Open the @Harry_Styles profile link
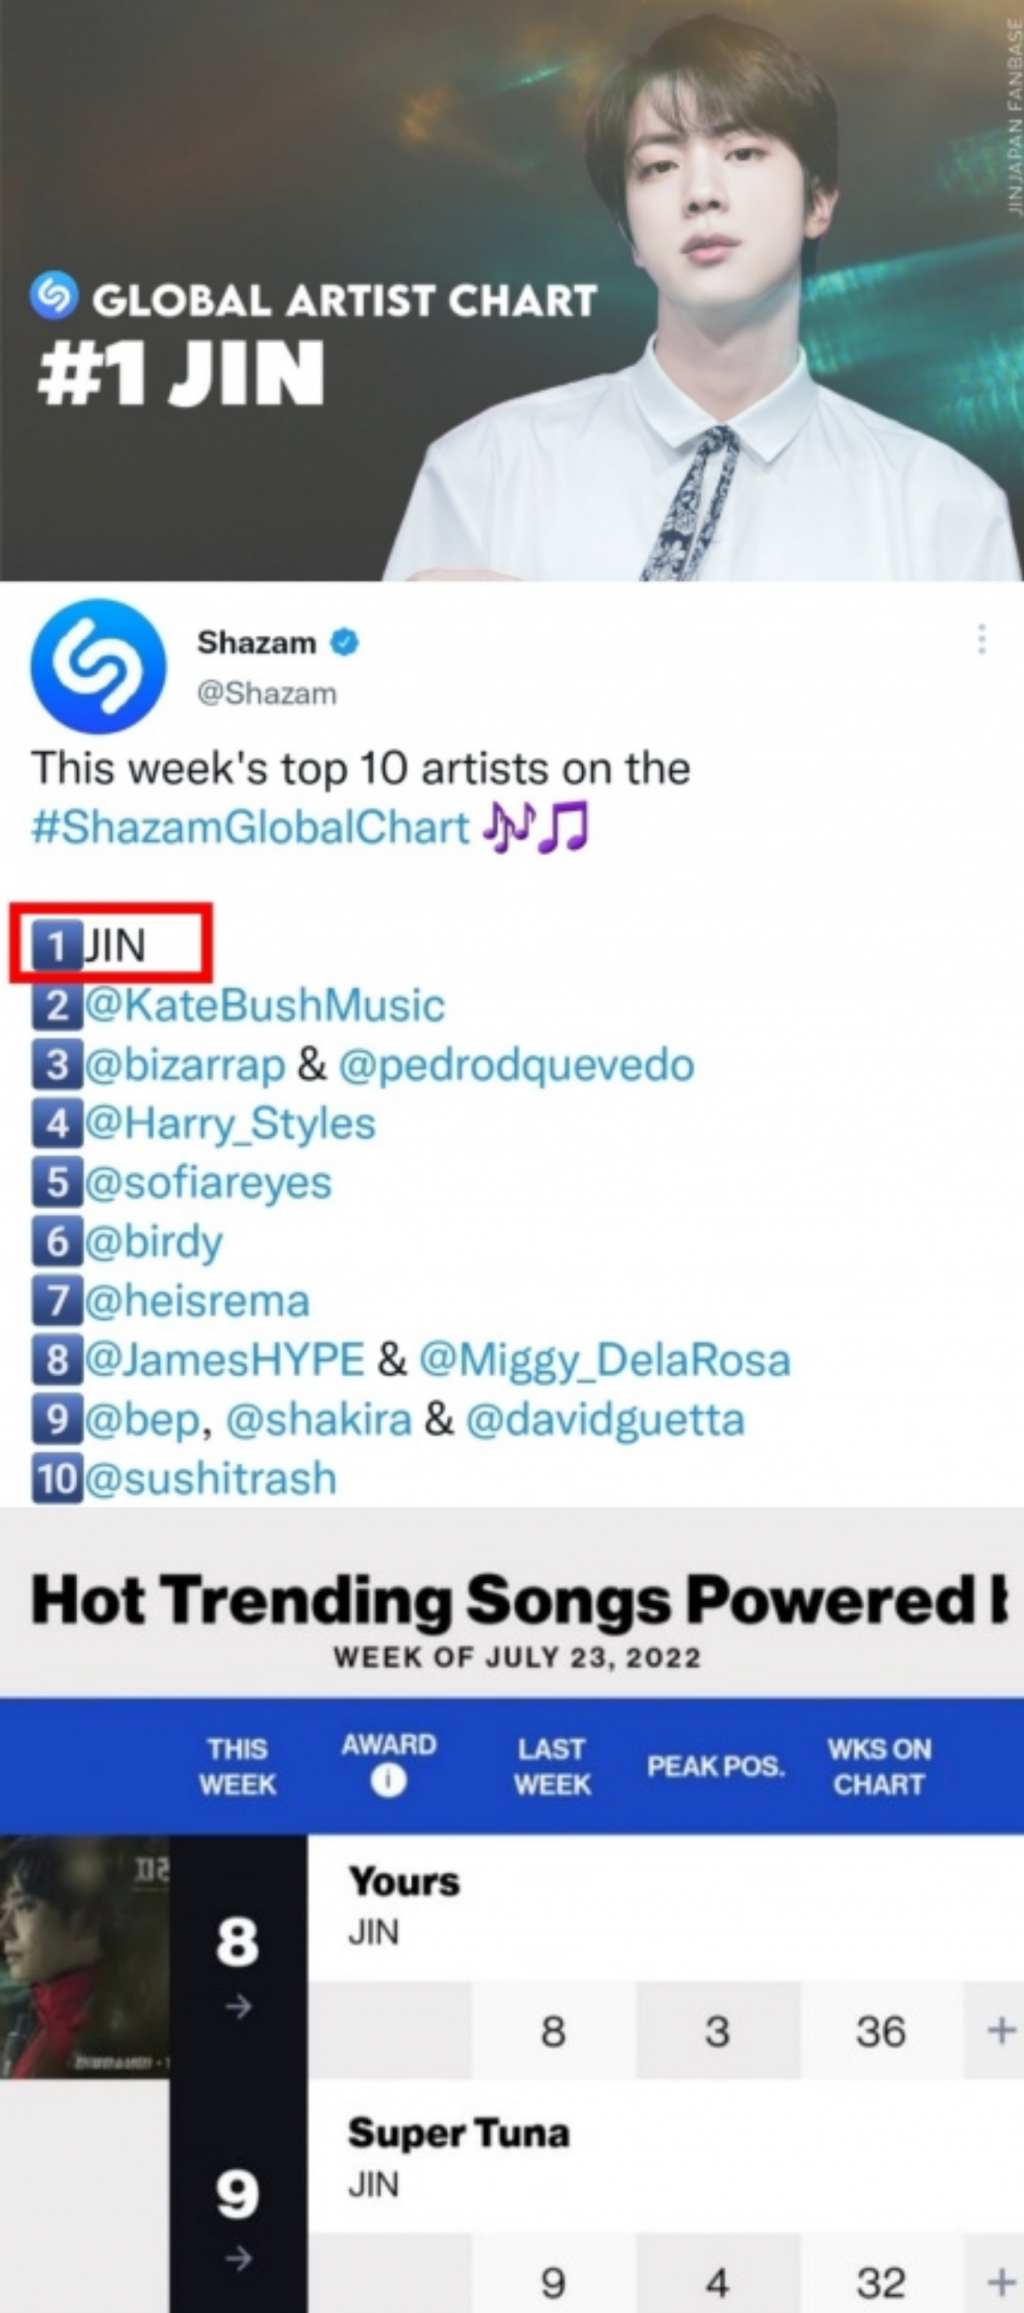Screen dimensions: 1024x2313 click(230, 1124)
